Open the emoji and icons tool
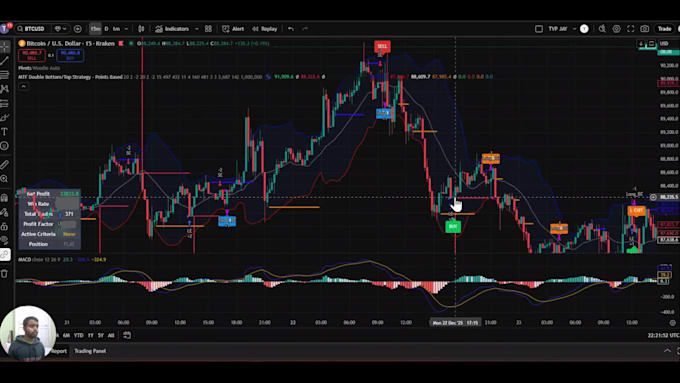Image resolution: width=680 pixels, height=383 pixels. pos(5,146)
